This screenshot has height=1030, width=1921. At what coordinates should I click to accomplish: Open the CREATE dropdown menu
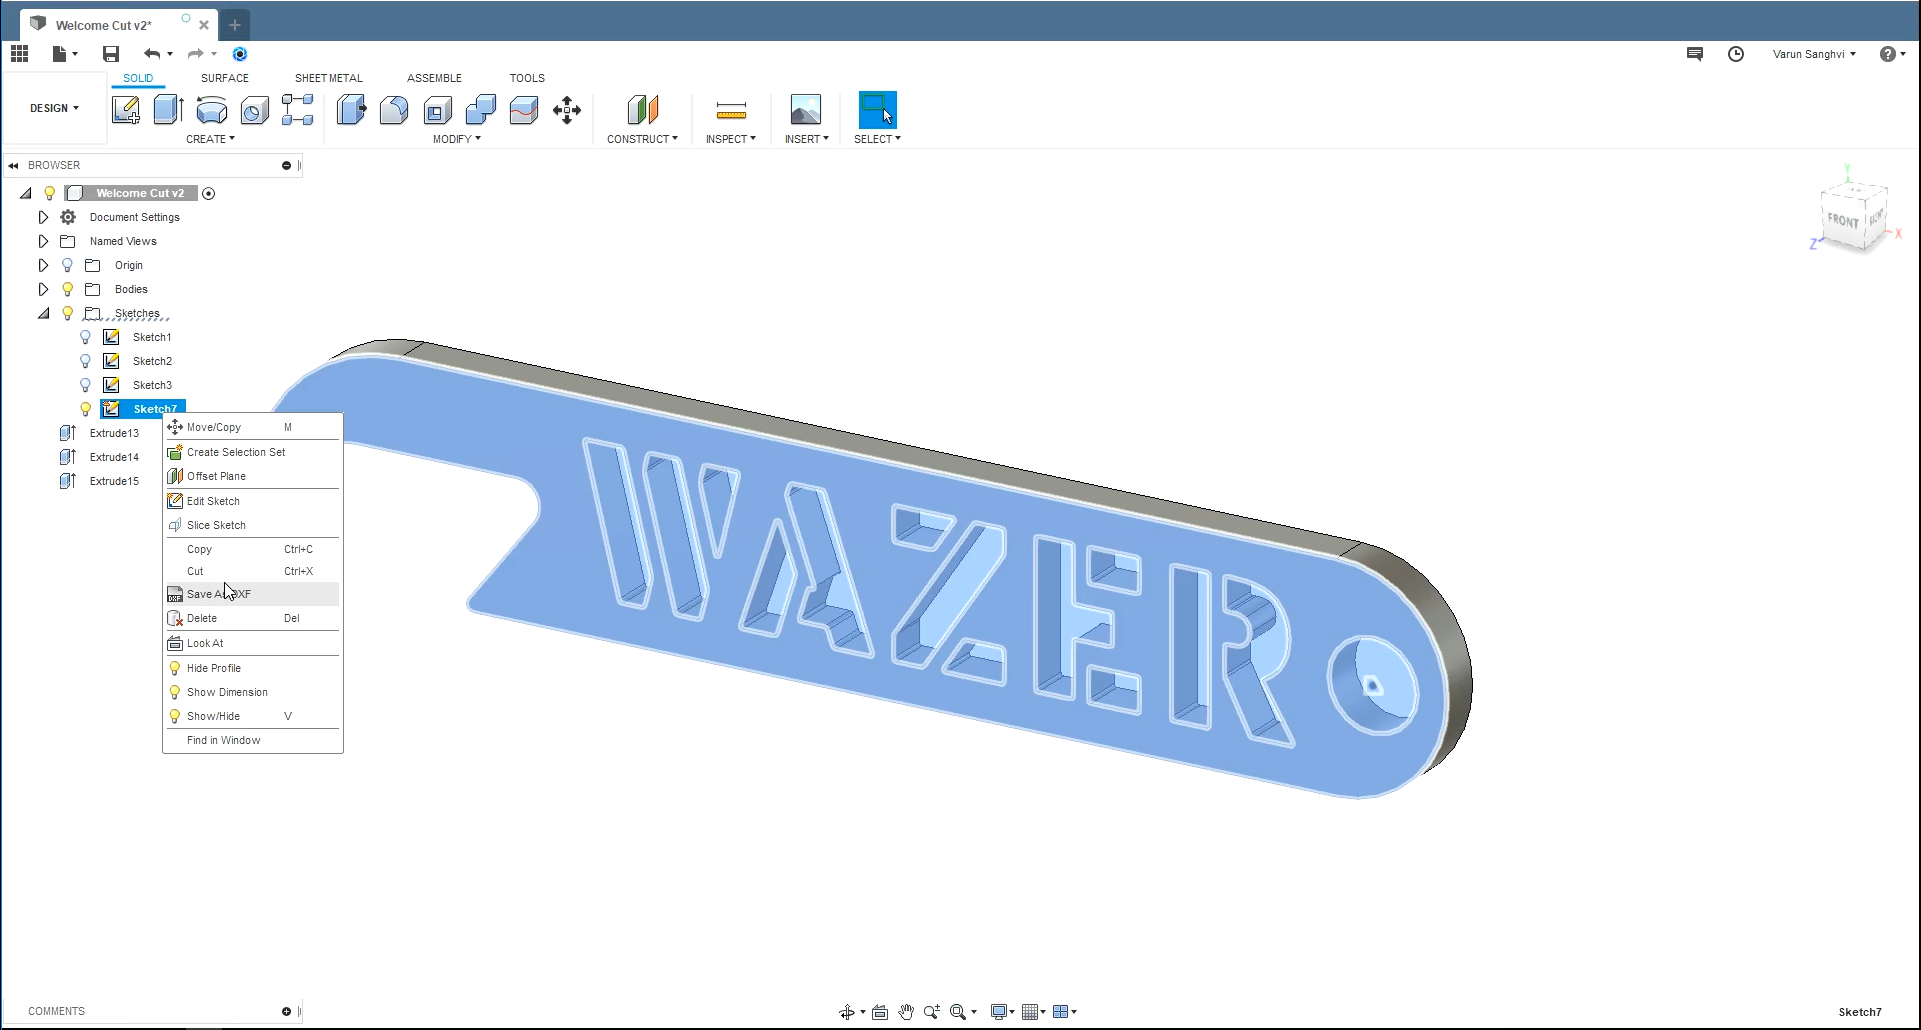coord(210,139)
